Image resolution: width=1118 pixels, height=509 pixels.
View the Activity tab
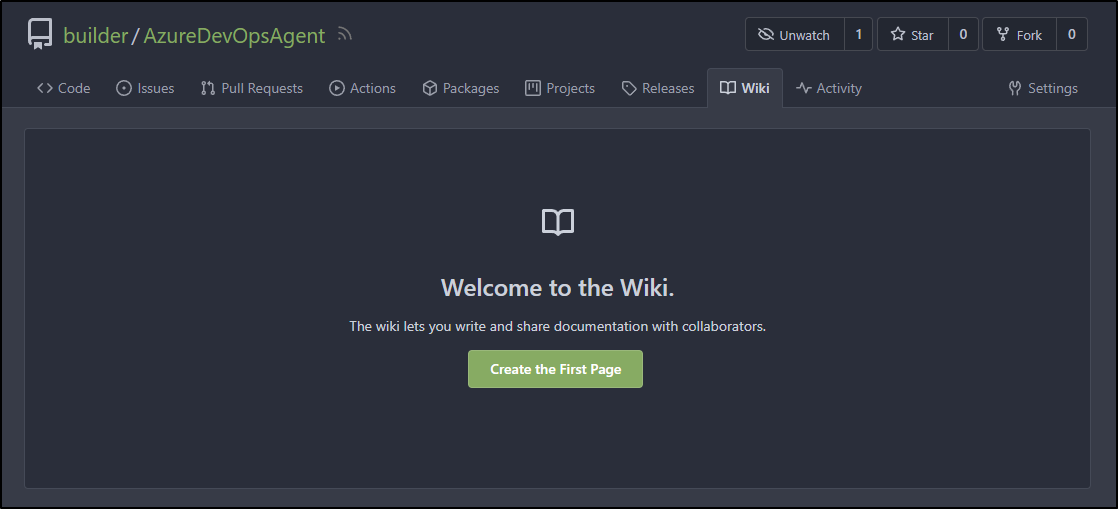pos(829,88)
